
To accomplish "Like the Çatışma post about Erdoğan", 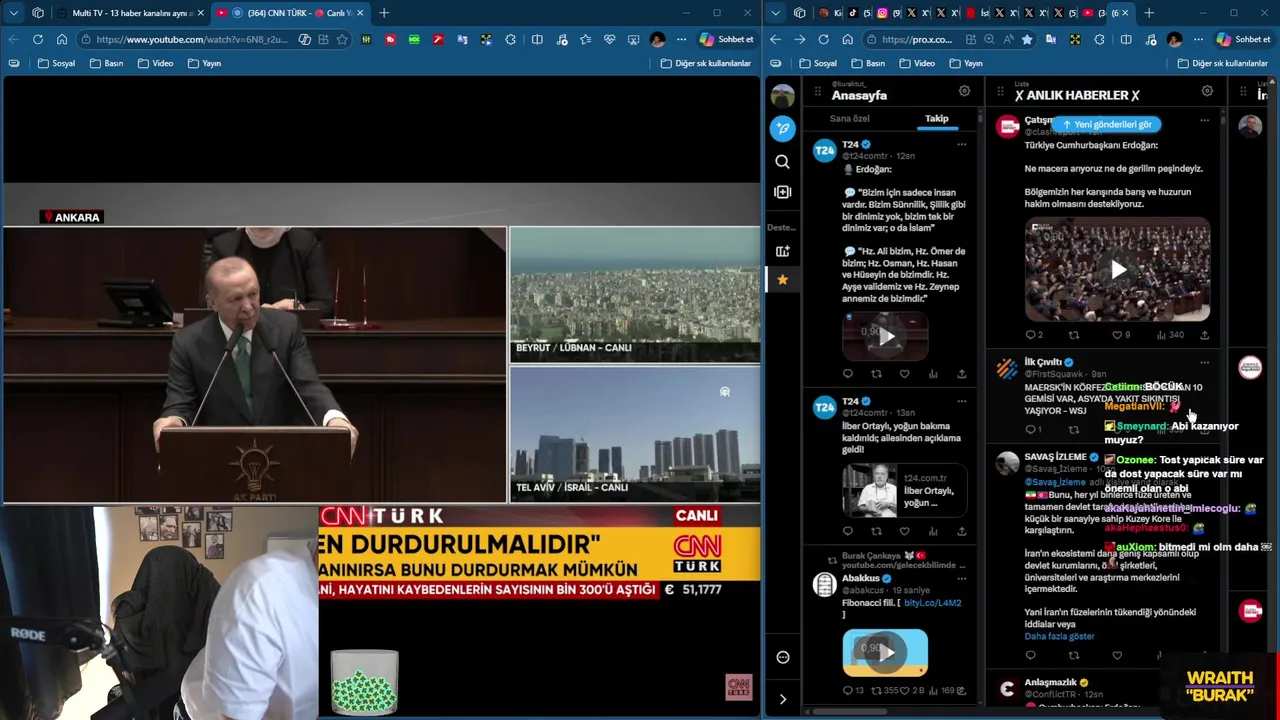I will [x=1117, y=335].
